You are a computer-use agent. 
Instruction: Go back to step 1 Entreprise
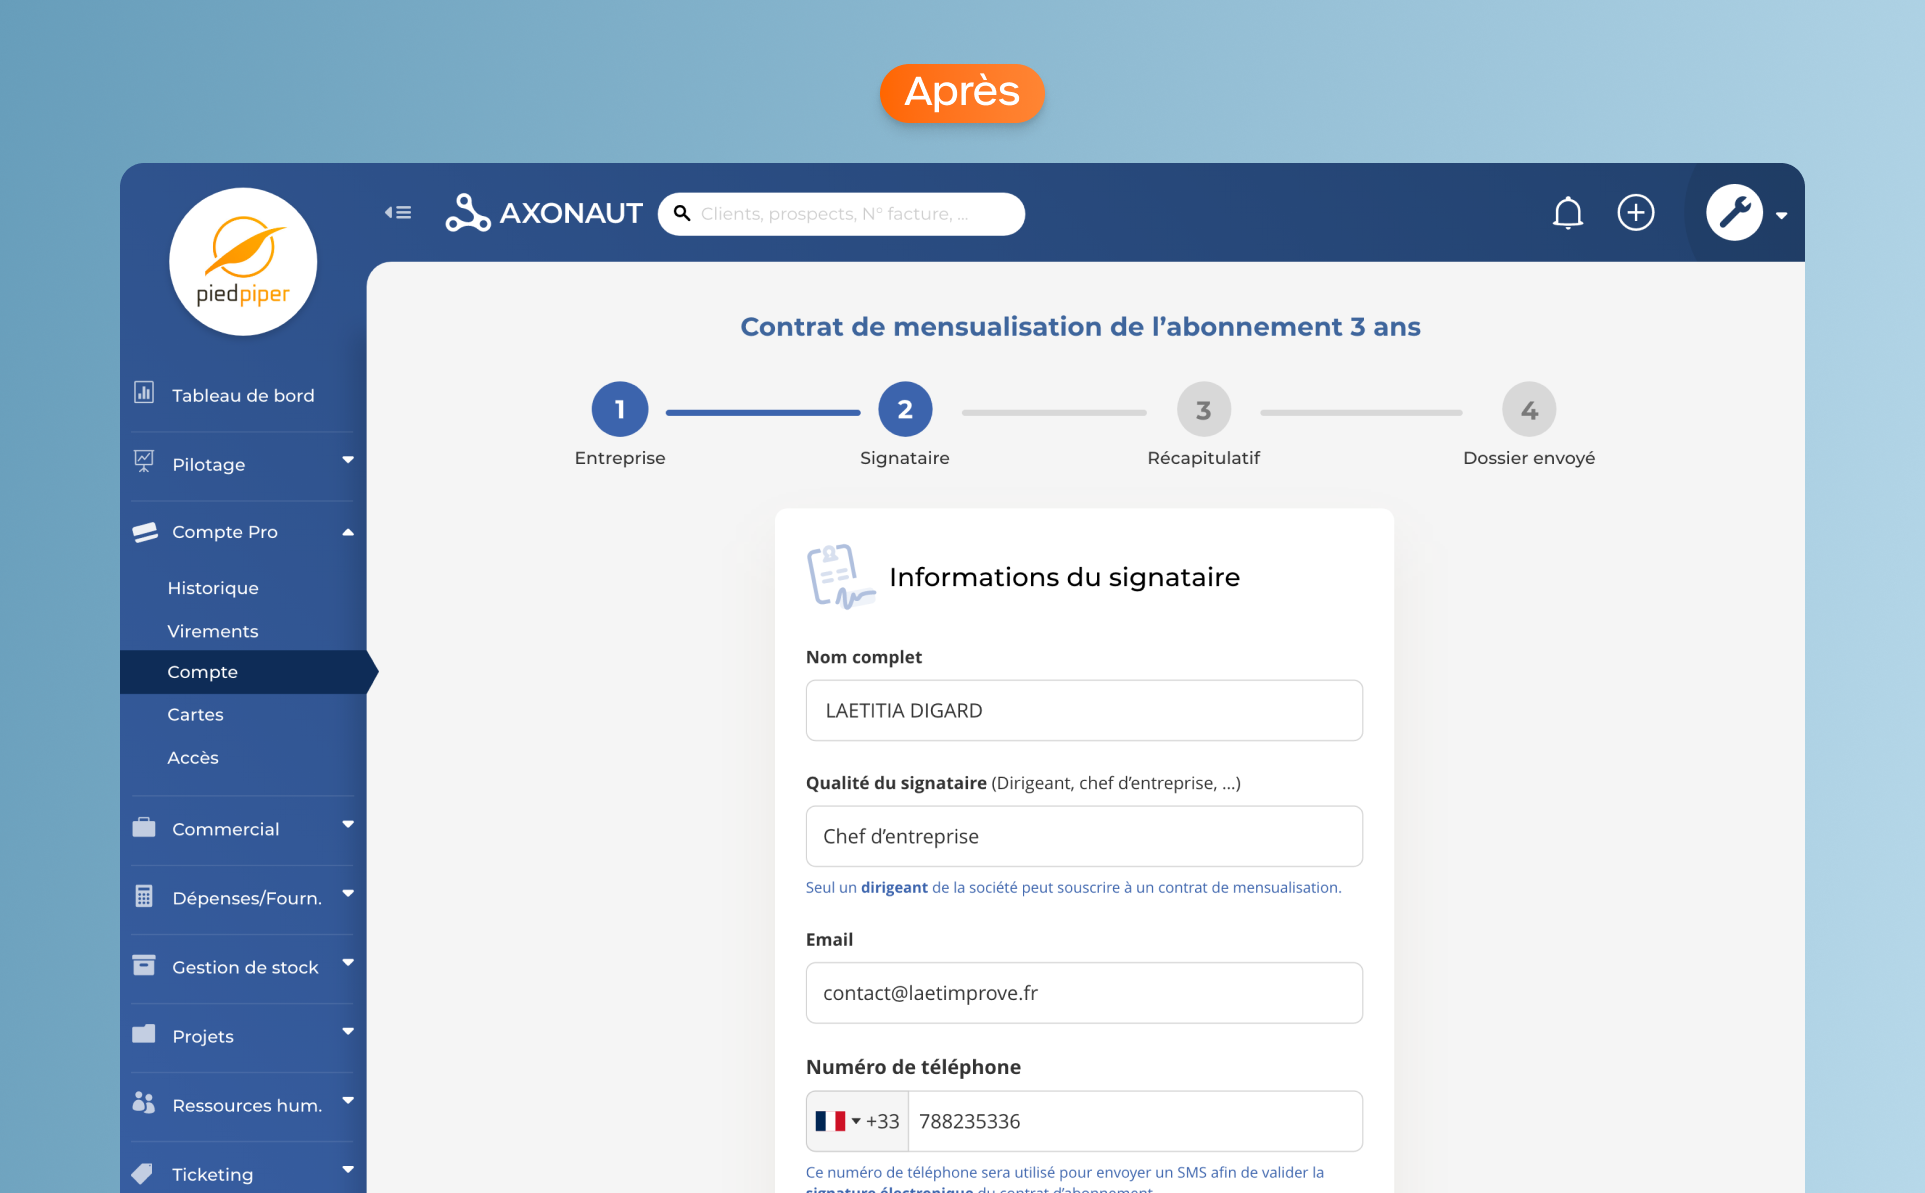[x=620, y=409]
